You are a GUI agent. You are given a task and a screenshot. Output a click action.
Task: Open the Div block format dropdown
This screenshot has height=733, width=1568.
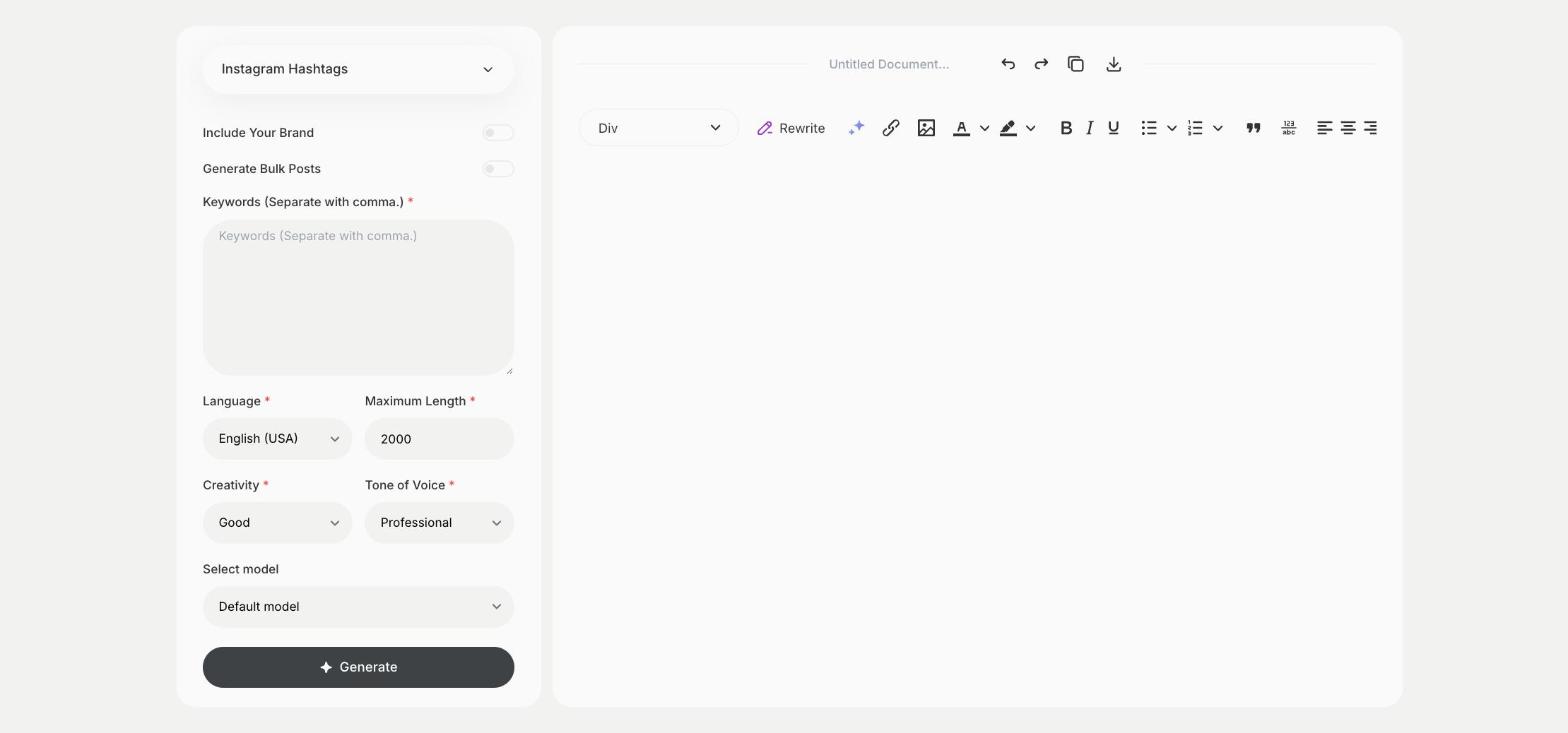pyautogui.click(x=659, y=128)
